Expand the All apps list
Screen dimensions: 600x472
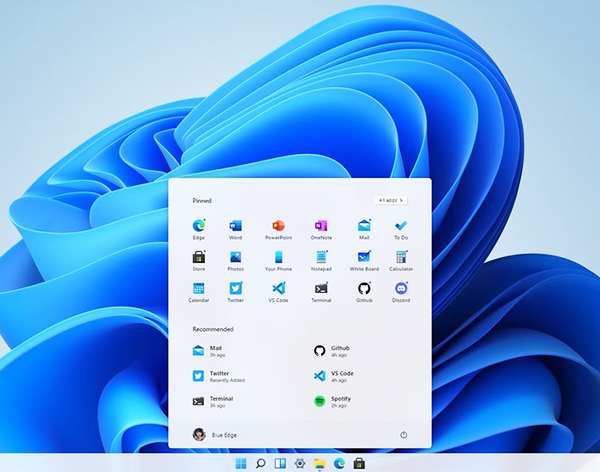(391, 200)
